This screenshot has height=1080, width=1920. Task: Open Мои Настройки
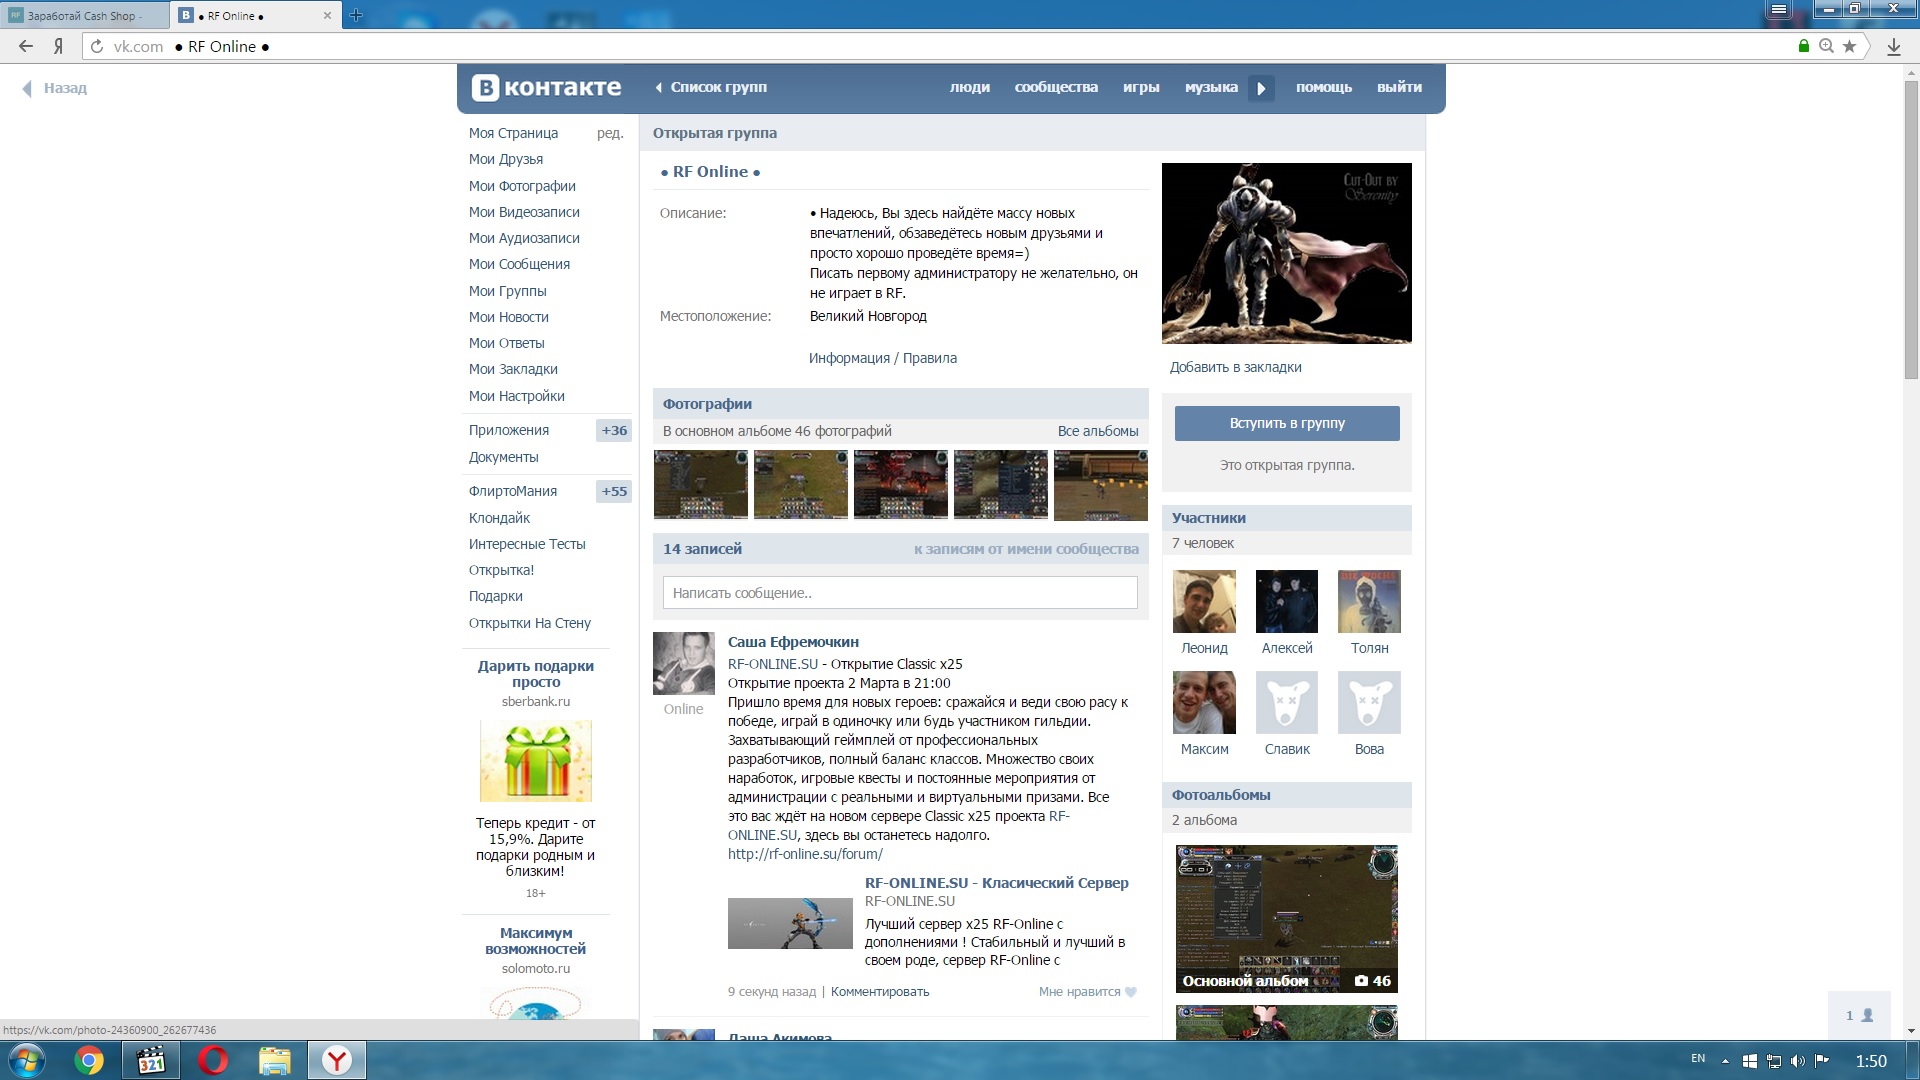click(517, 396)
